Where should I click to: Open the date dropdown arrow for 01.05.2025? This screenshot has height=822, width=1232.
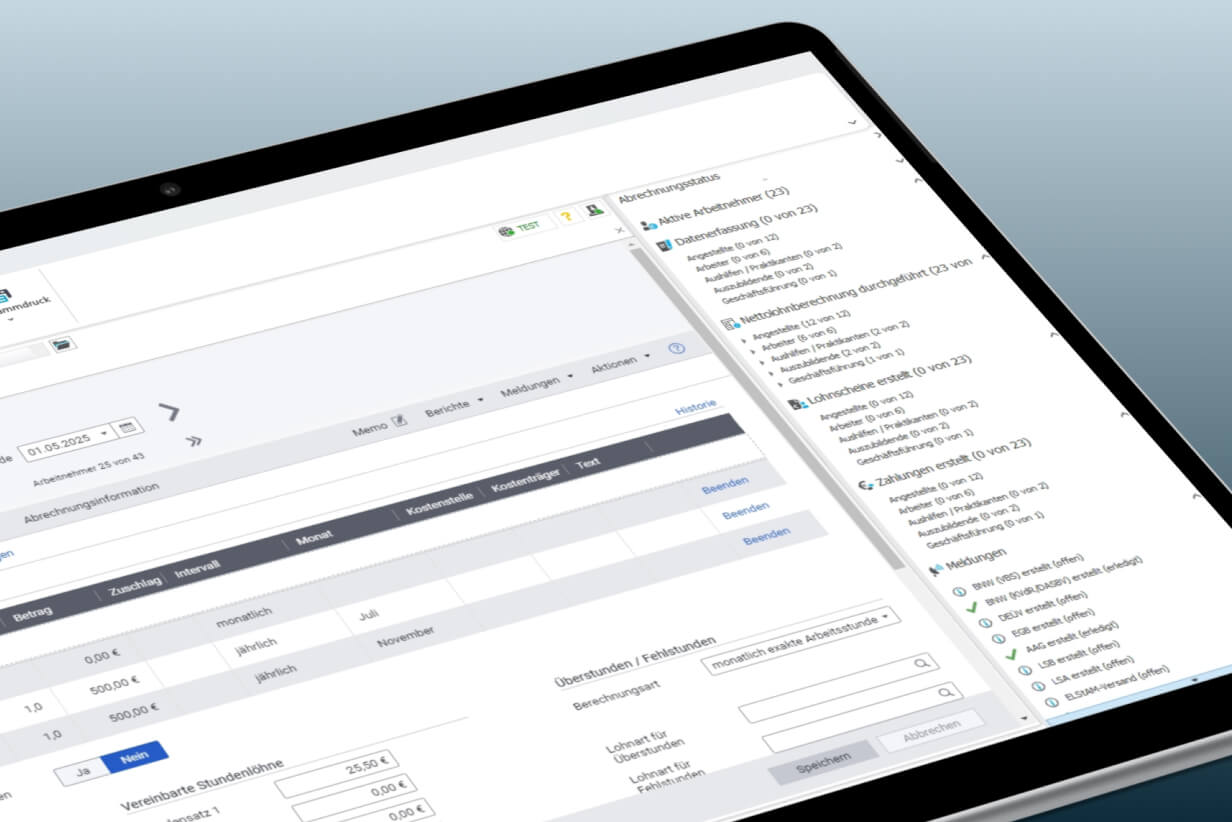104,434
